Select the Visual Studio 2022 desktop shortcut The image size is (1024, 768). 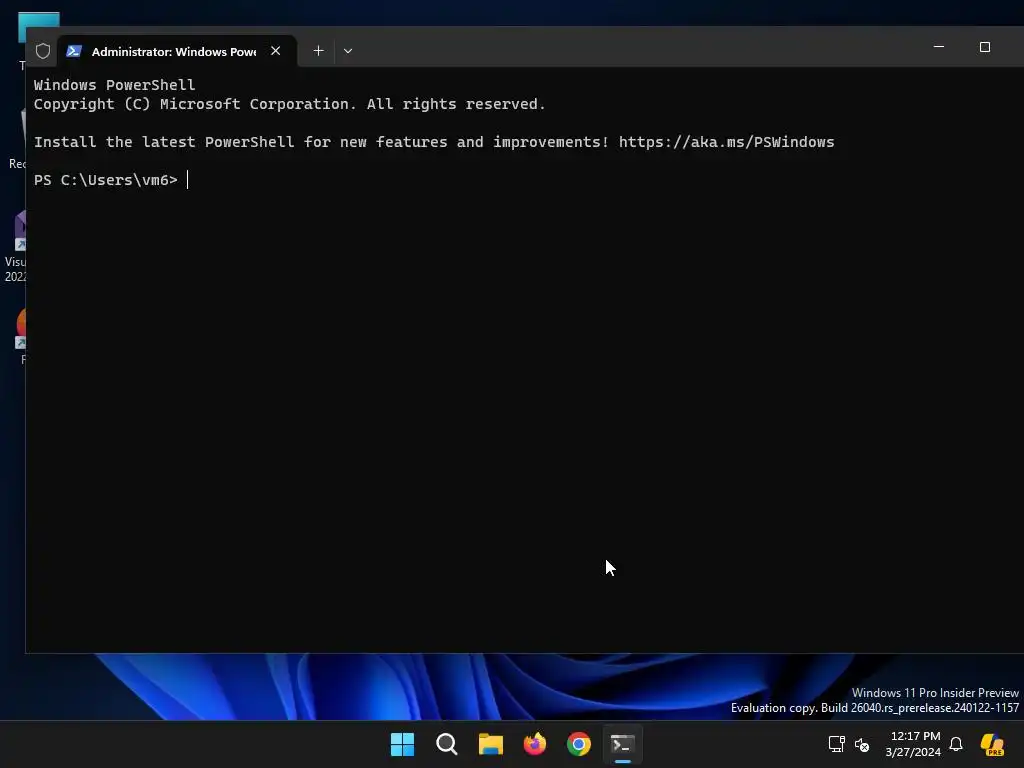click(16, 247)
